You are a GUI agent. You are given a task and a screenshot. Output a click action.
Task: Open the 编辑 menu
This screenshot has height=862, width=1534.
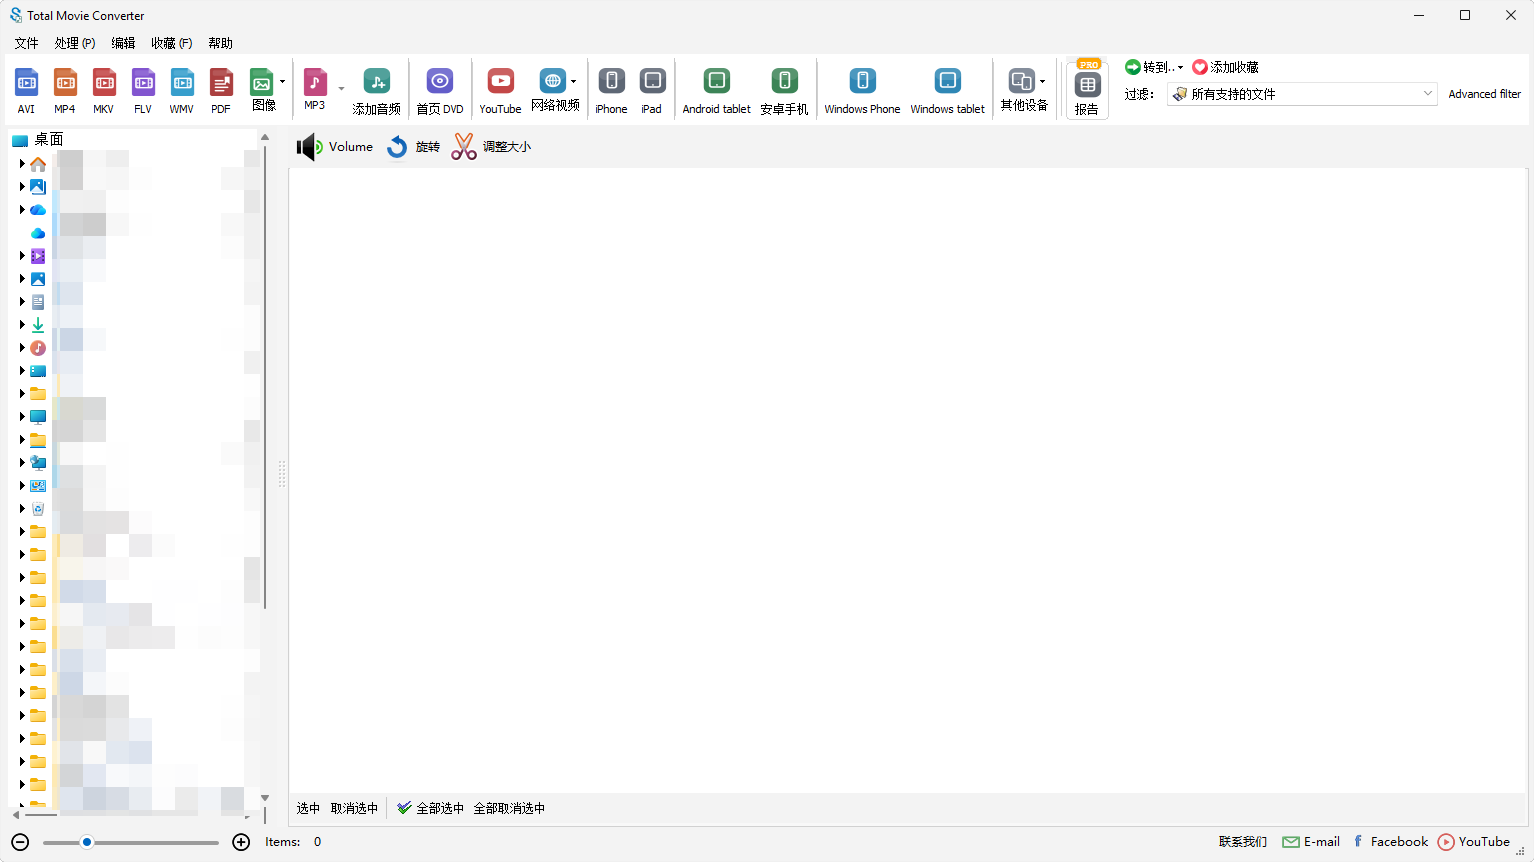tap(123, 43)
